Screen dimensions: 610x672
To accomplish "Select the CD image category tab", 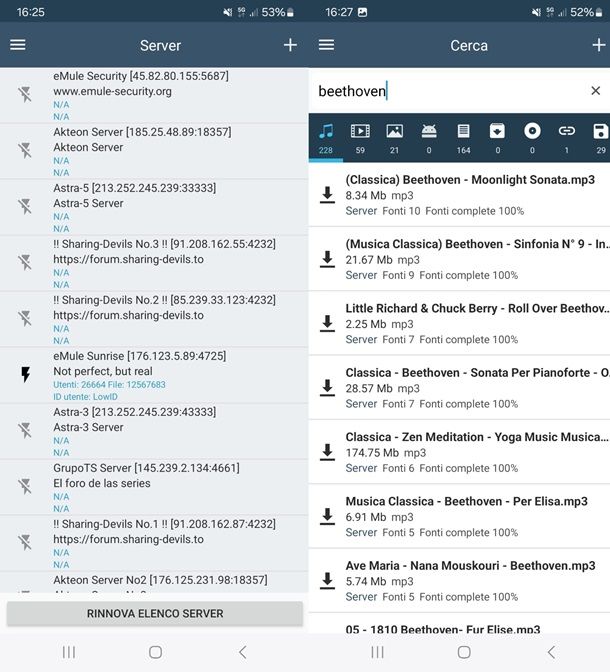I will [x=532, y=138].
